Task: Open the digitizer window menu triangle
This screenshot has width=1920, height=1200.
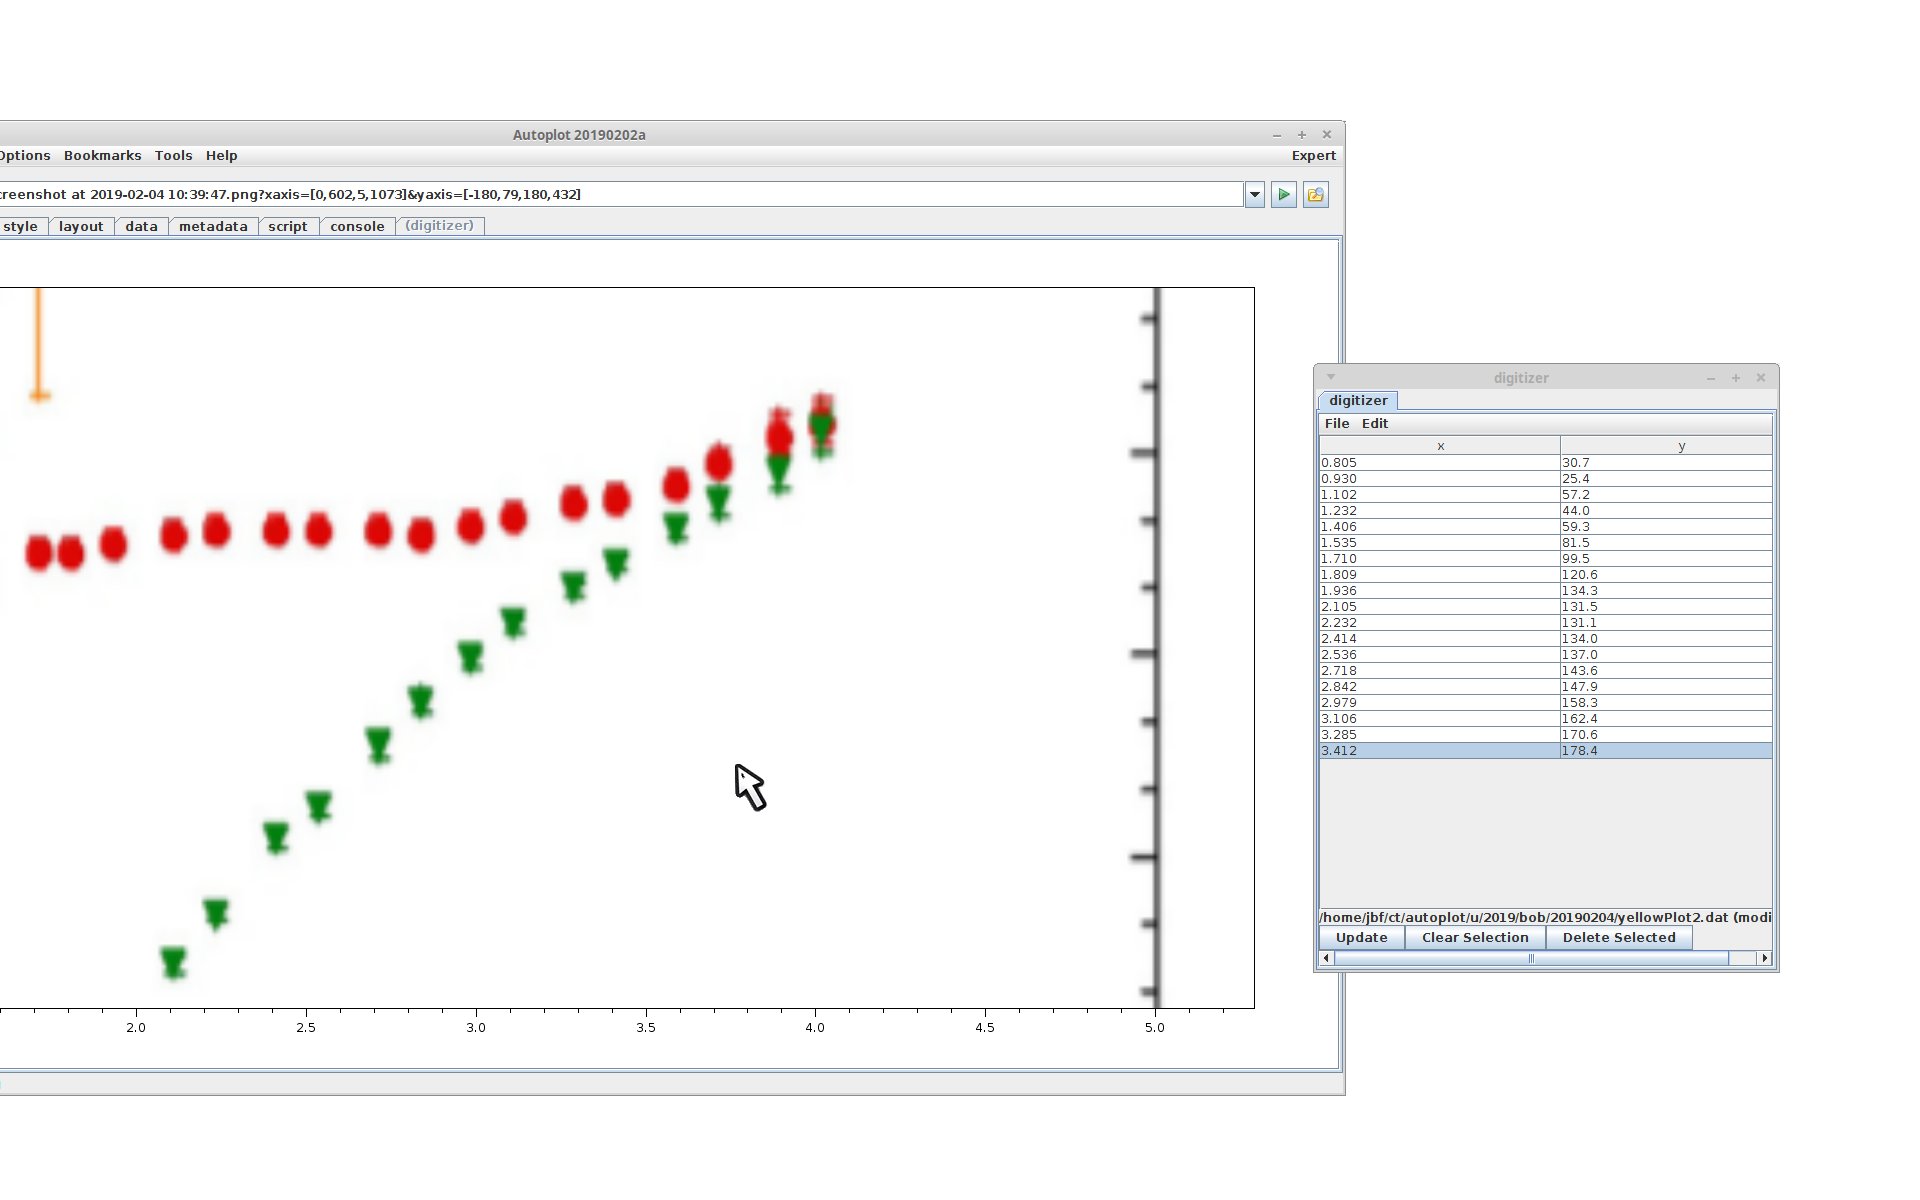Action: coord(1331,377)
